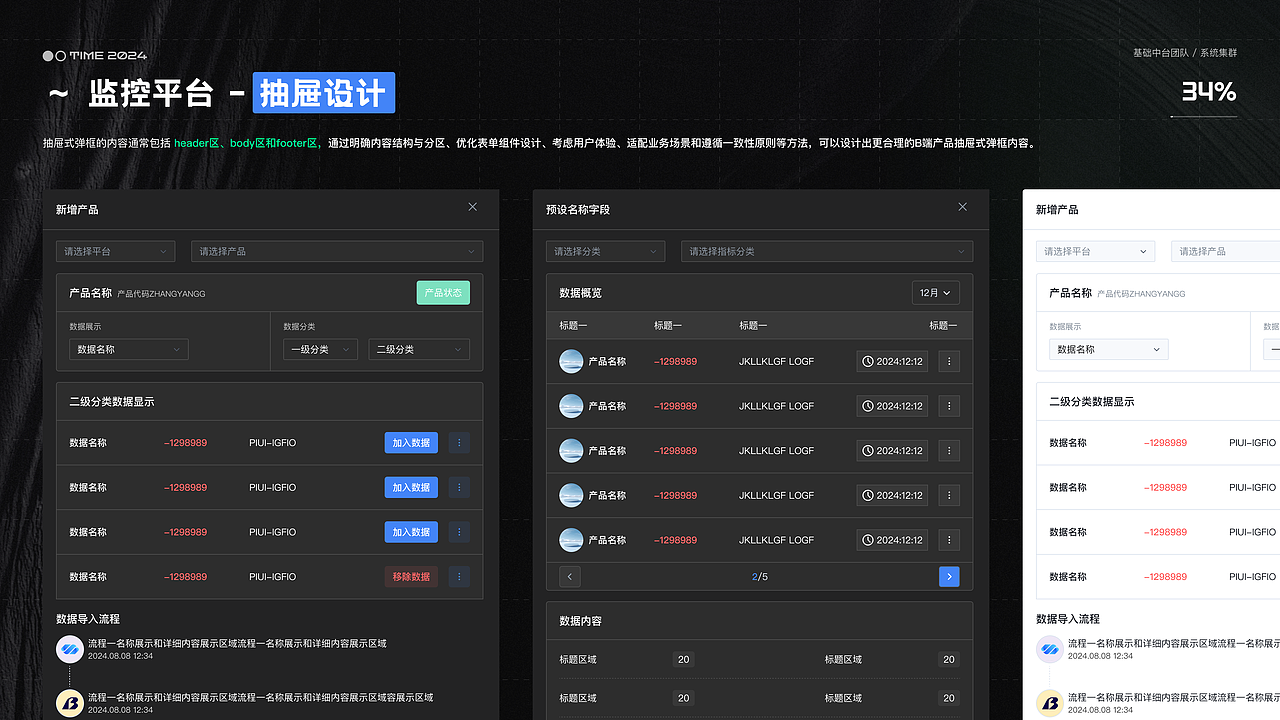This screenshot has width=1280, height=720.
Task: Open the 二级分类 dropdown
Action: (x=419, y=349)
